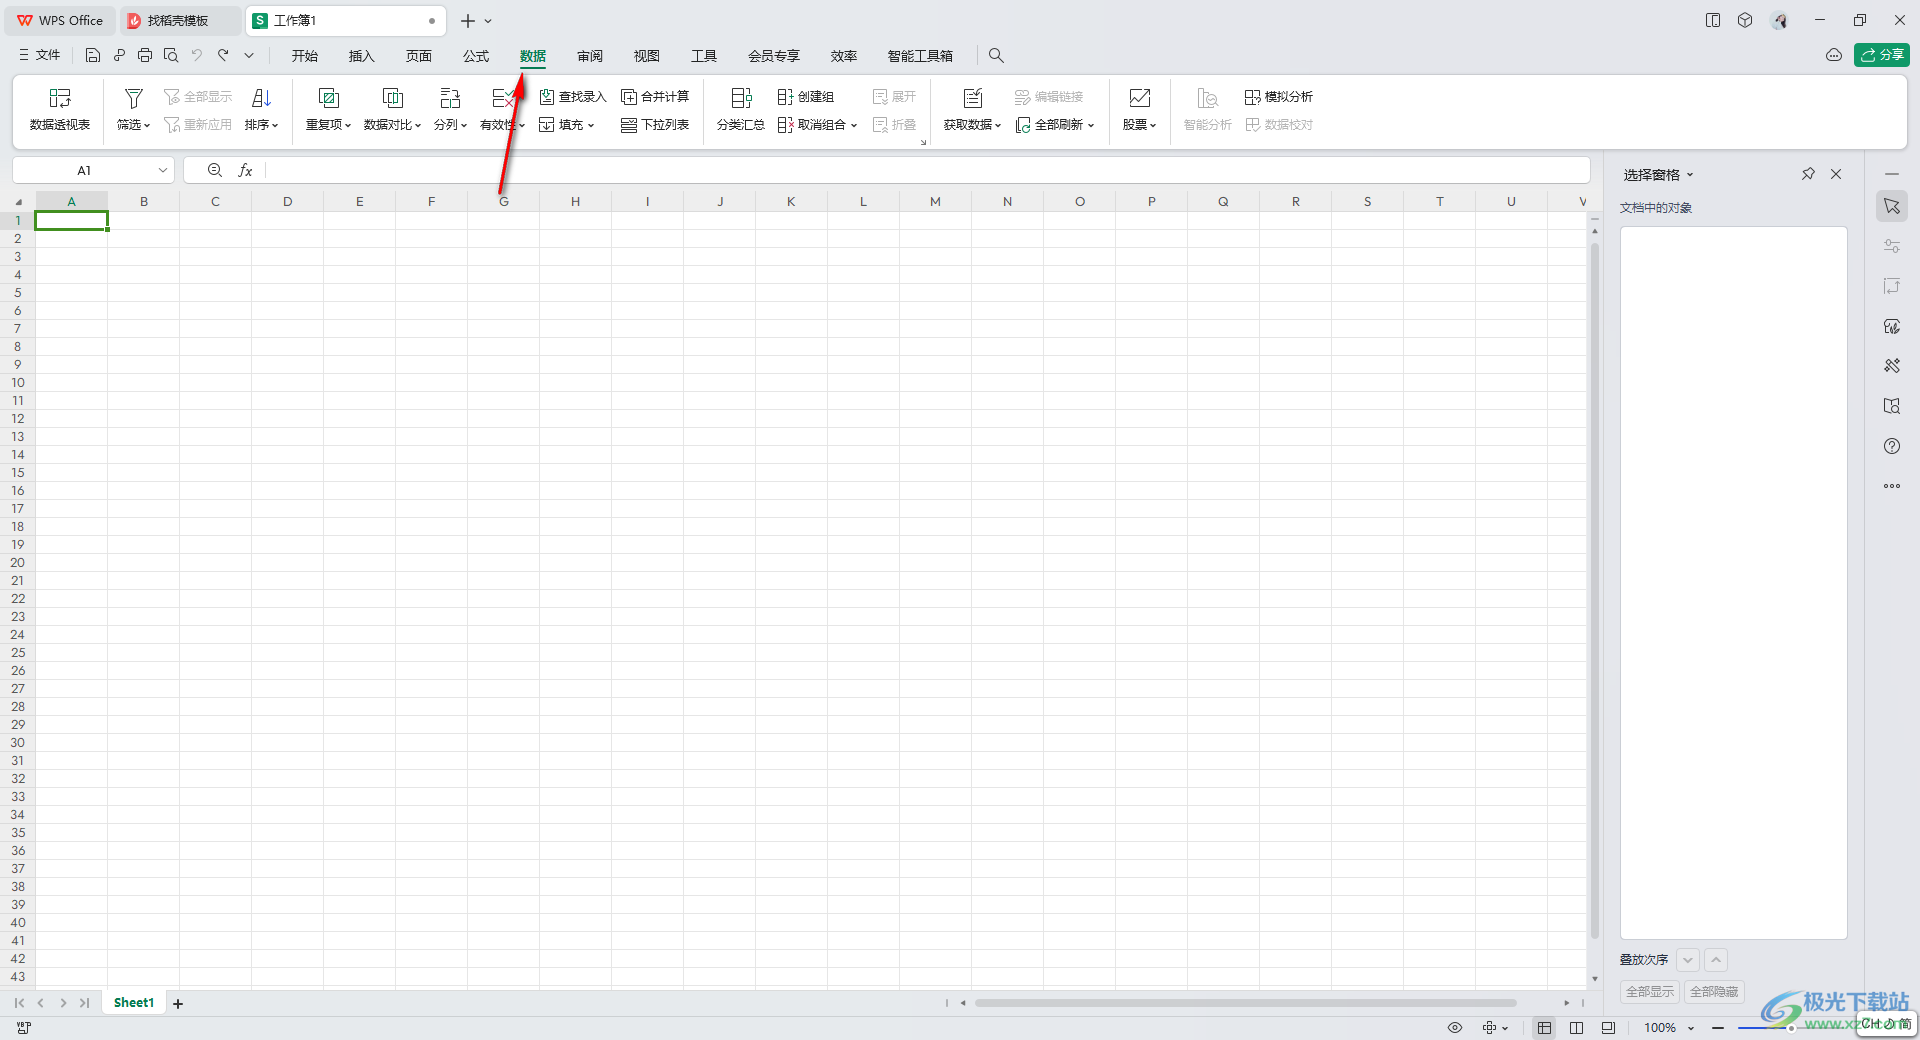
Task: Close the selection pane
Action: (1836, 174)
